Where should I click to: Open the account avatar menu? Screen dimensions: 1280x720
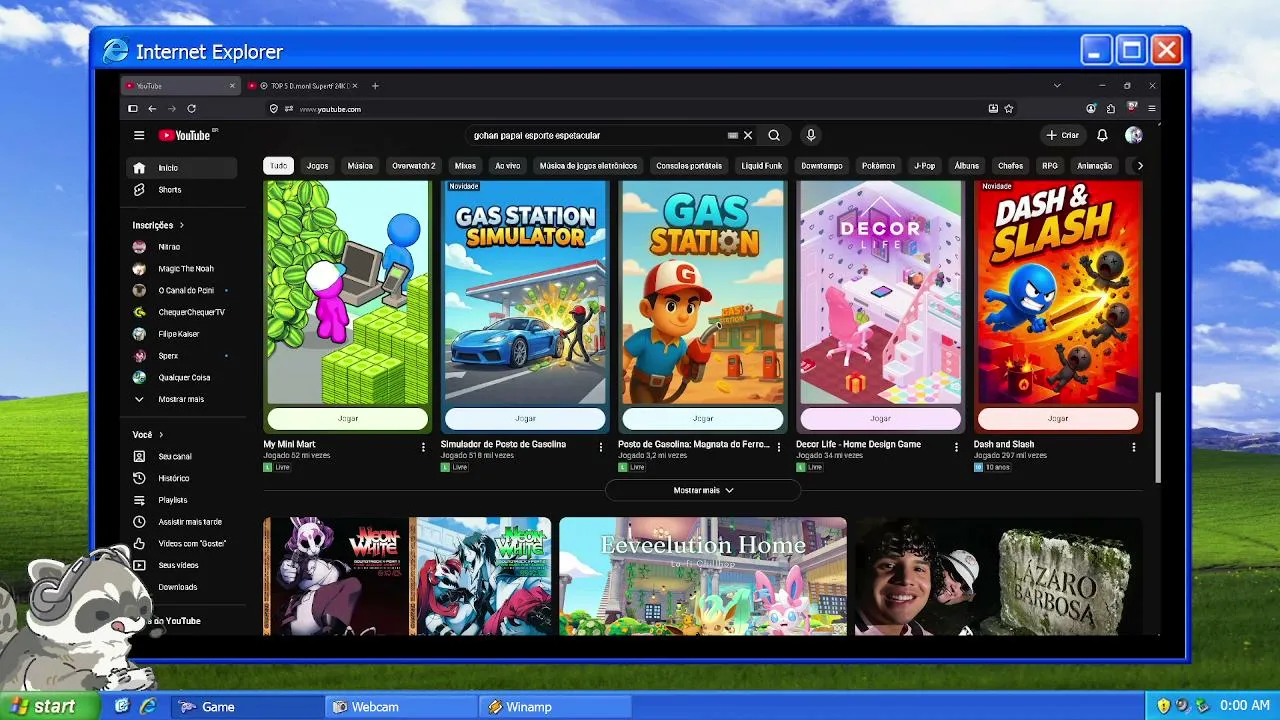click(x=1133, y=135)
